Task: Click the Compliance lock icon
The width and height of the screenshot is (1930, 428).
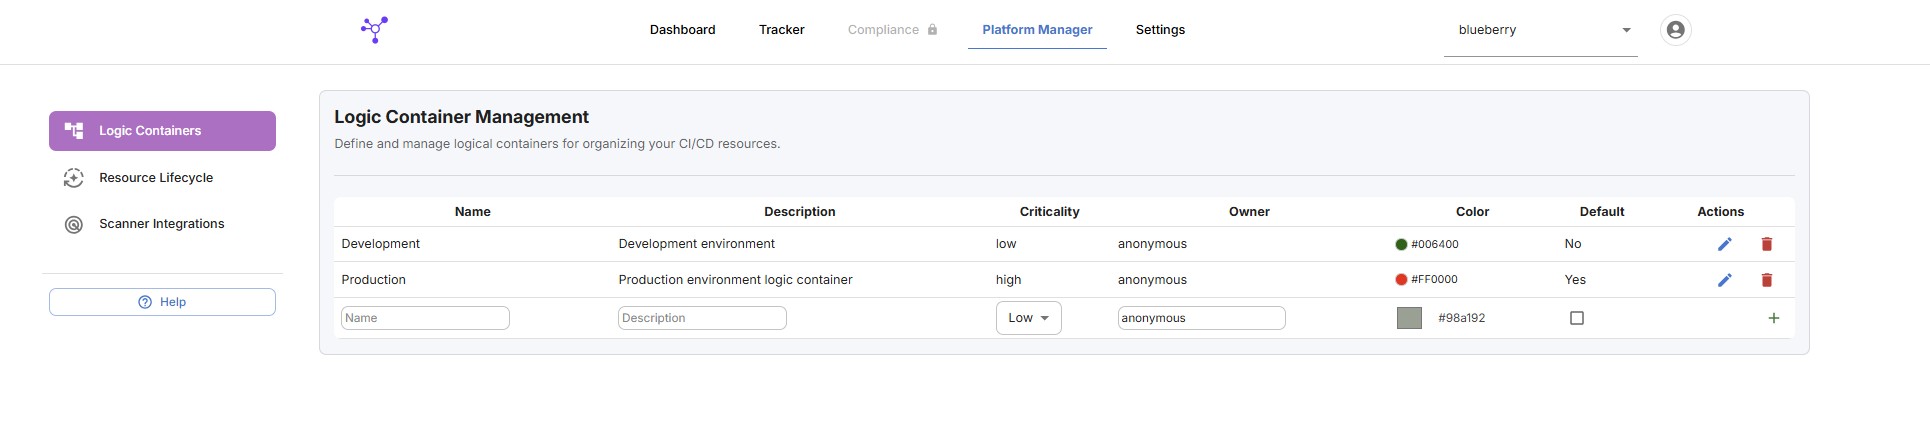Action: pos(932,30)
